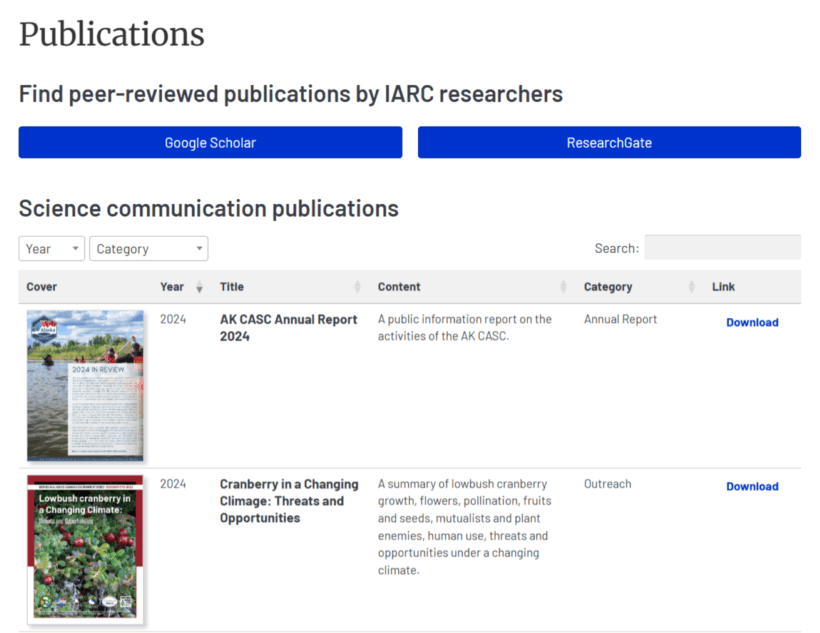Download the Cranberry in a Changing Climate publication

[x=752, y=486]
